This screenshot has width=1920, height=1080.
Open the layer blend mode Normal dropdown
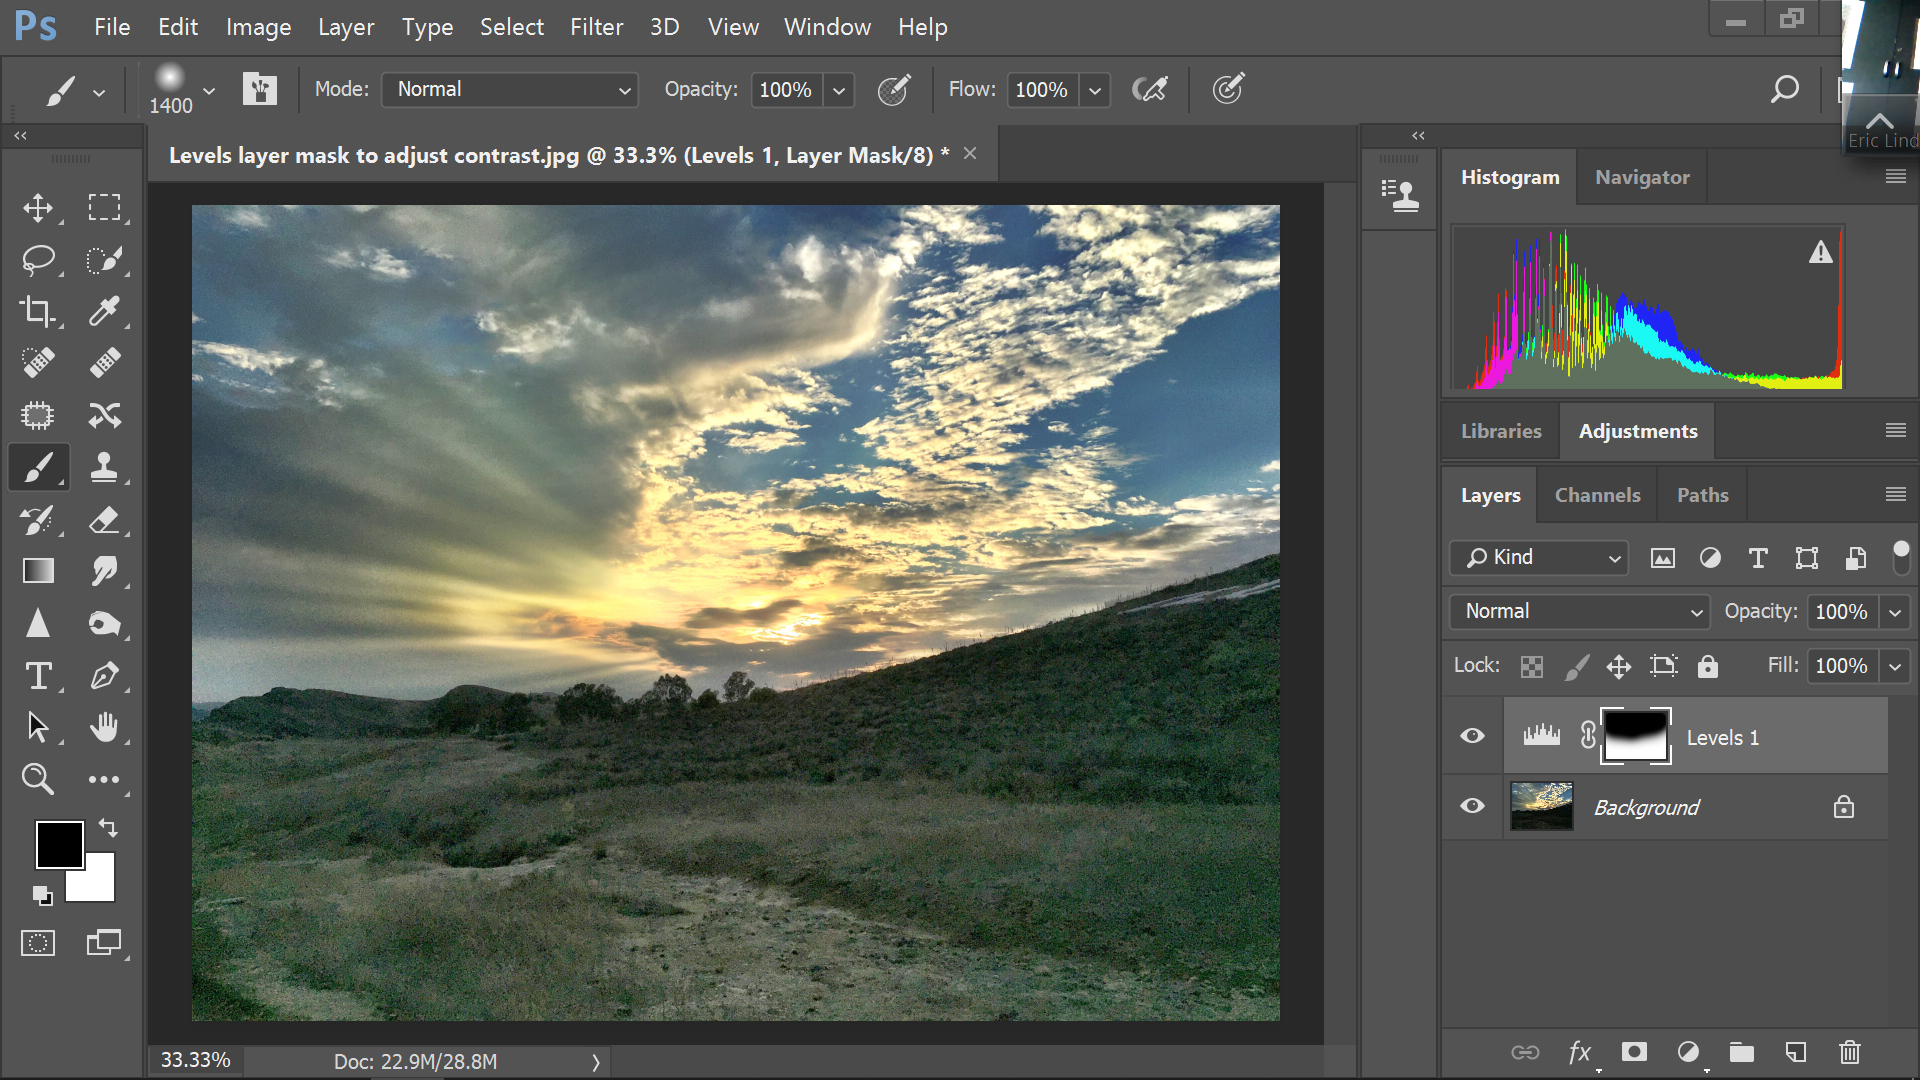point(1579,611)
